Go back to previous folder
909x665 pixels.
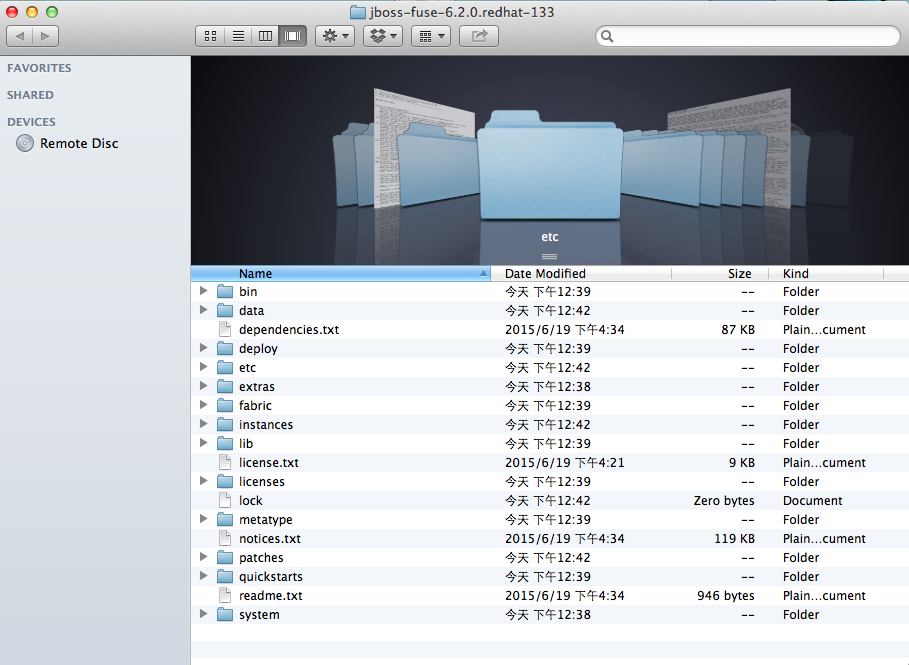point(19,36)
